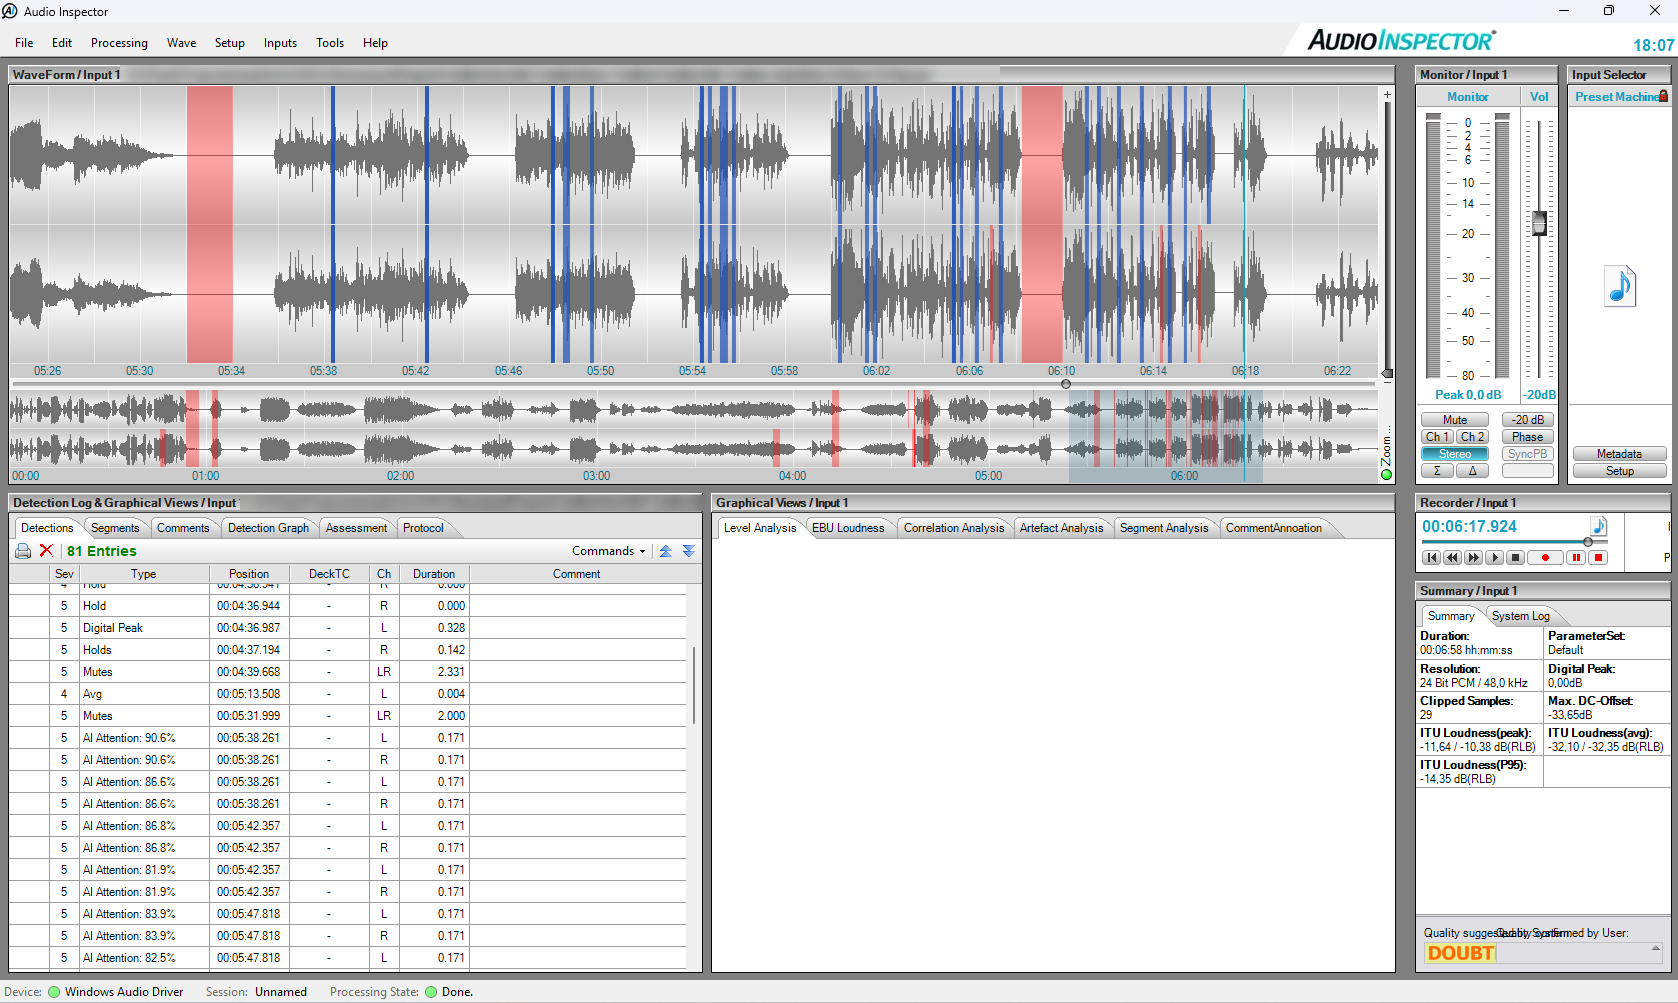The height and width of the screenshot is (1003, 1678).
Task: Open the Artefact Analysis tab
Action: tap(1061, 528)
